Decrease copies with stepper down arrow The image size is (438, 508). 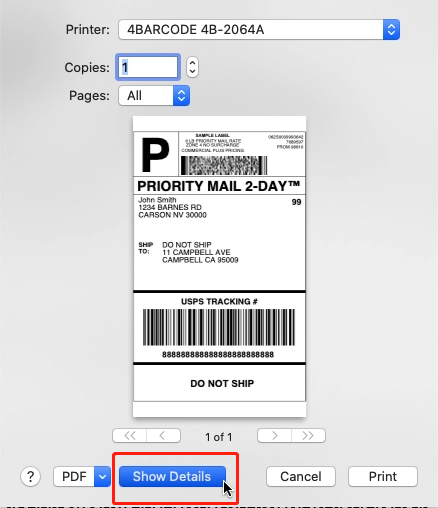pyautogui.click(x=192, y=72)
